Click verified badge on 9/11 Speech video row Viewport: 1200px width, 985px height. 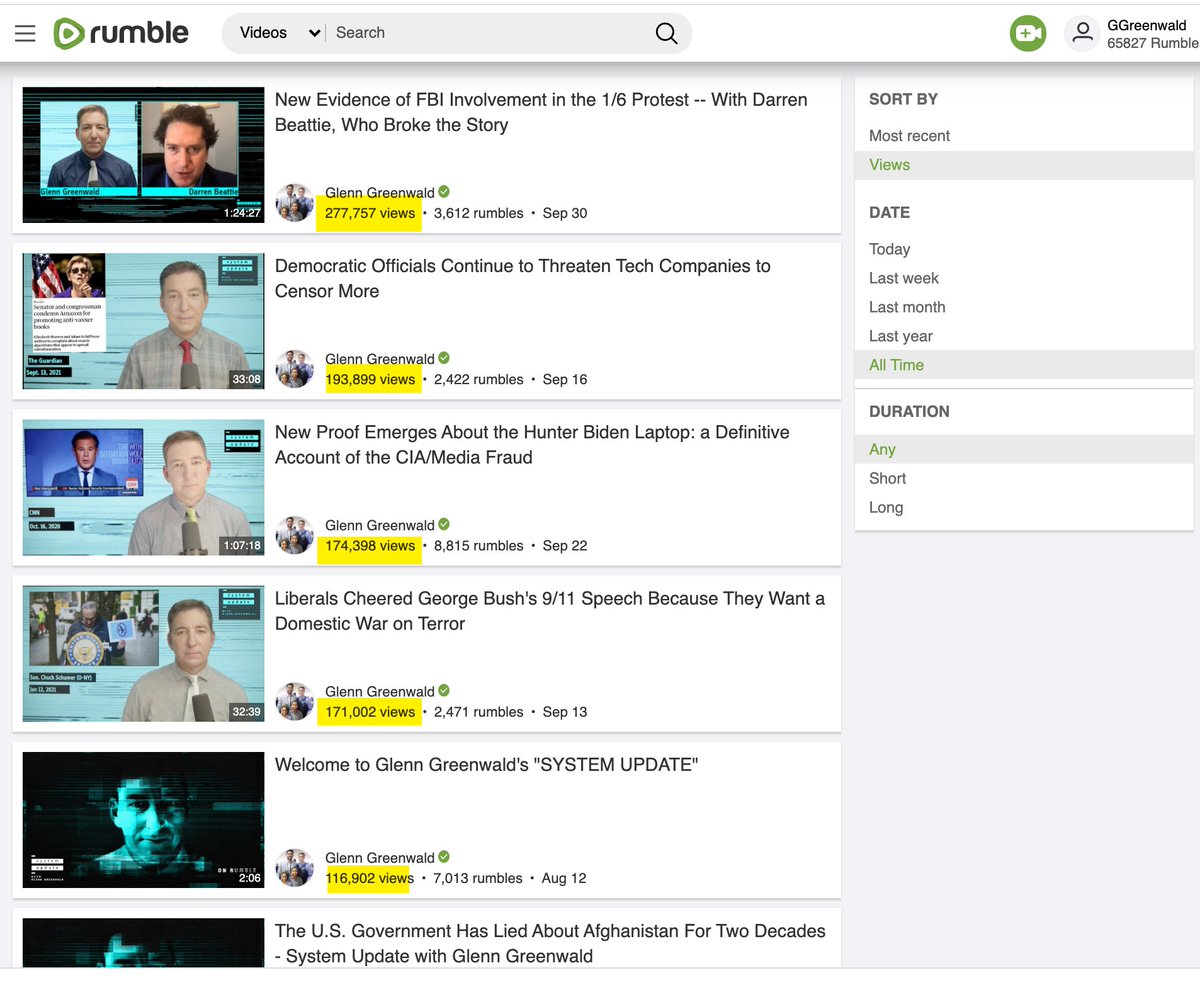point(444,690)
